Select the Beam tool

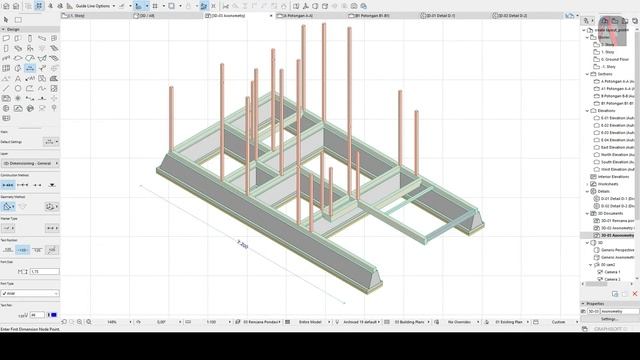pyautogui.click(x=42, y=38)
